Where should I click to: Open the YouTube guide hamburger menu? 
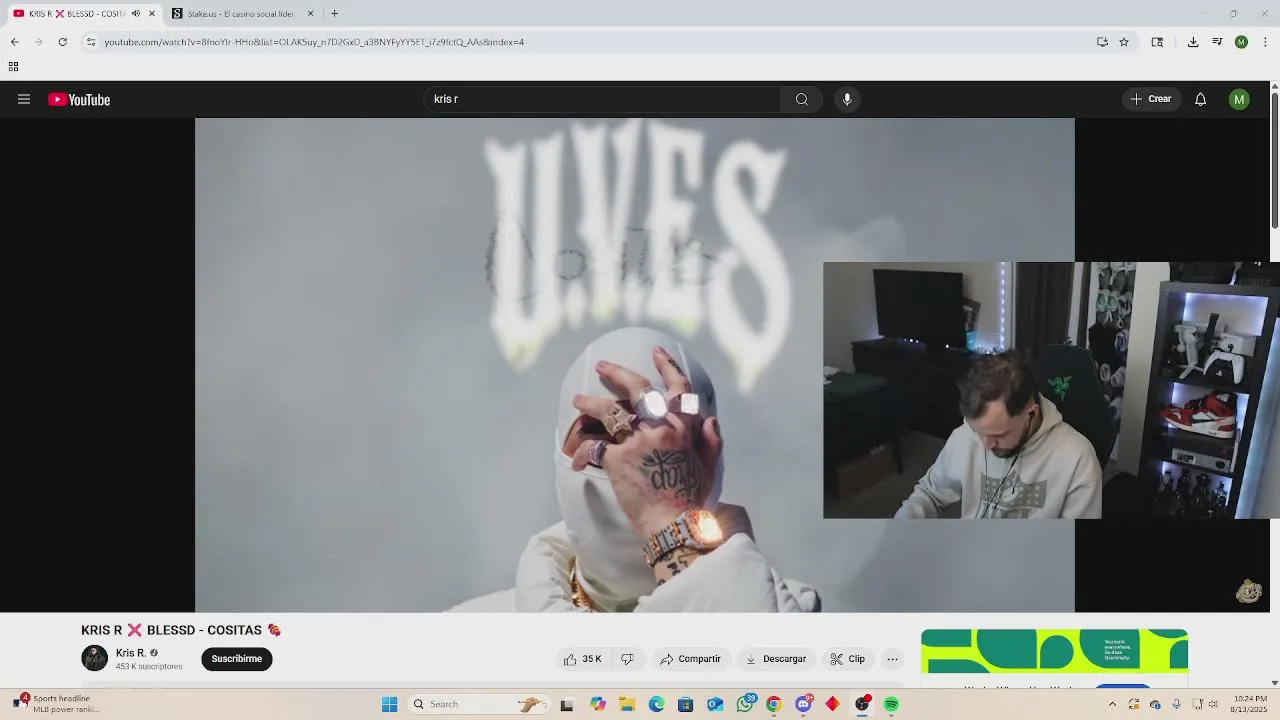click(24, 99)
